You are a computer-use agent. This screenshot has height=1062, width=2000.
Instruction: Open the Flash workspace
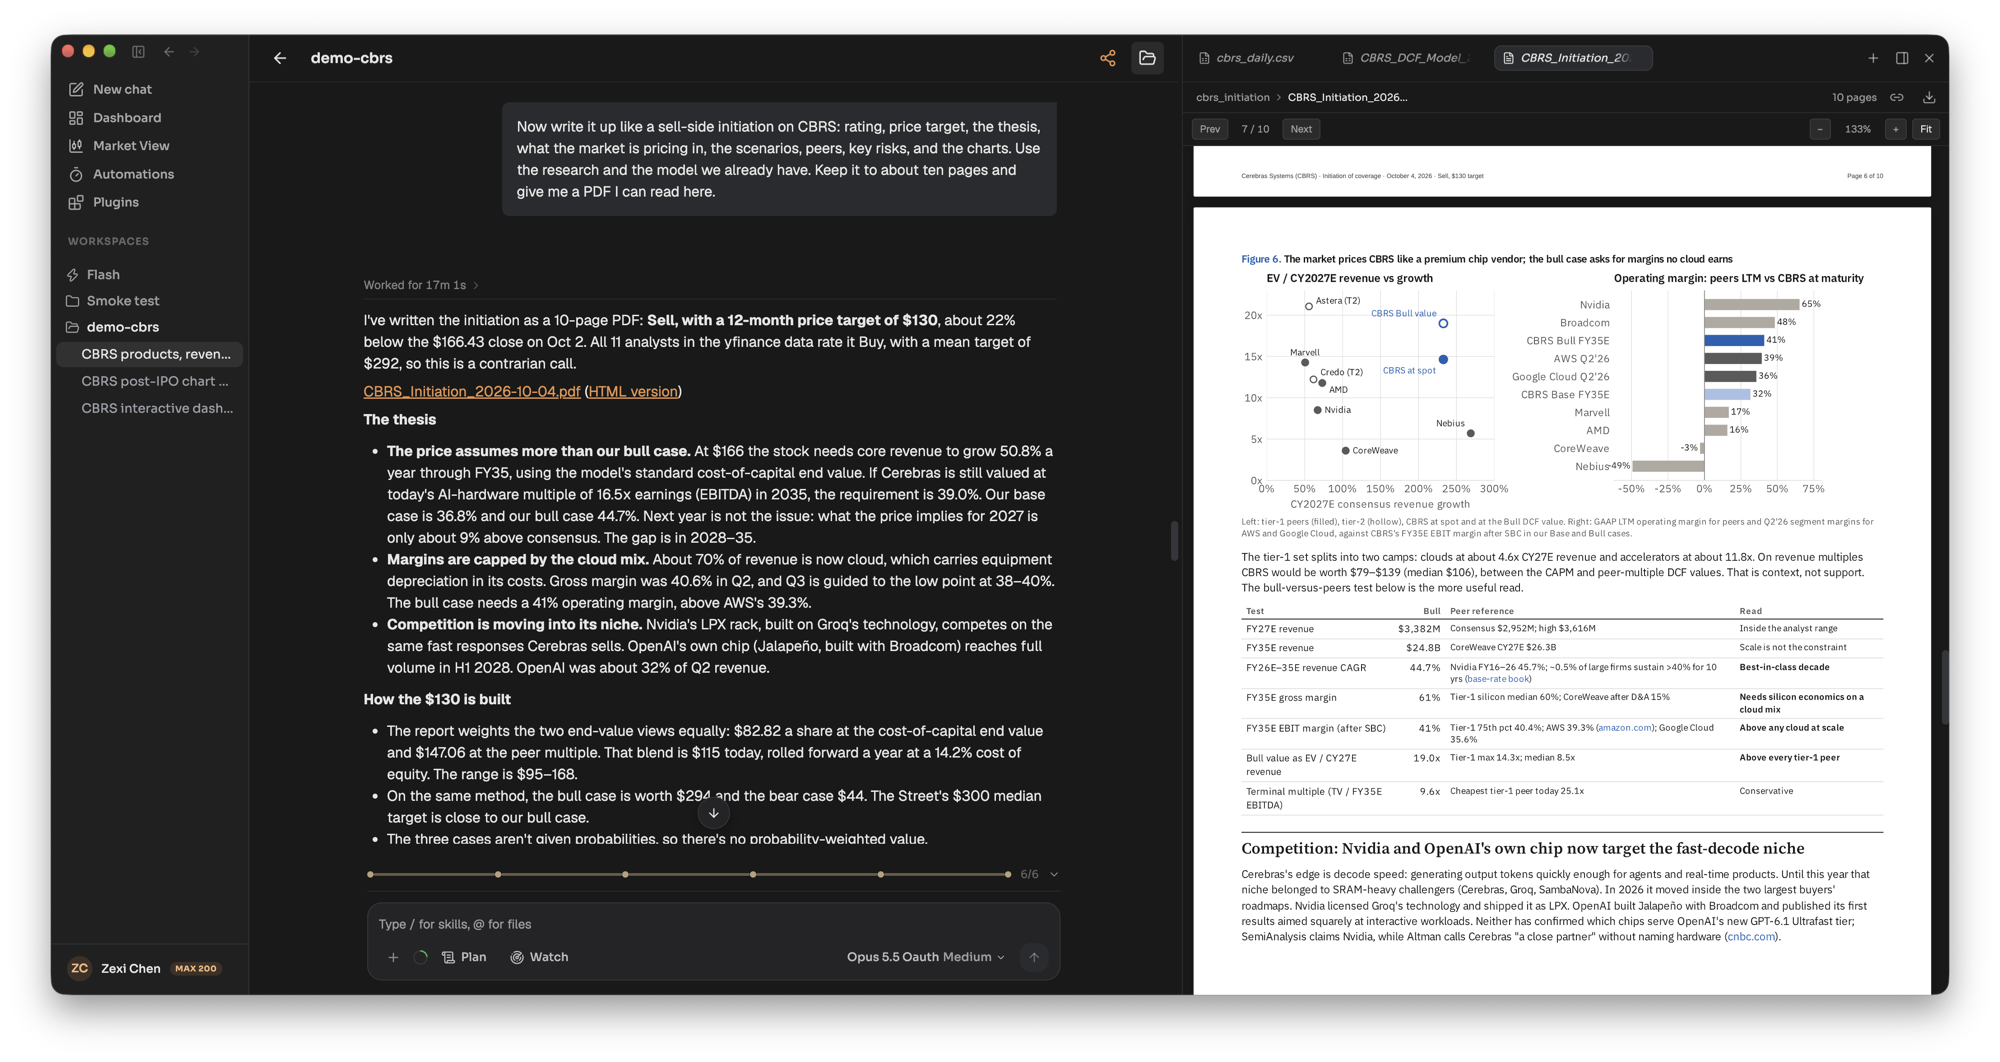[x=102, y=274]
